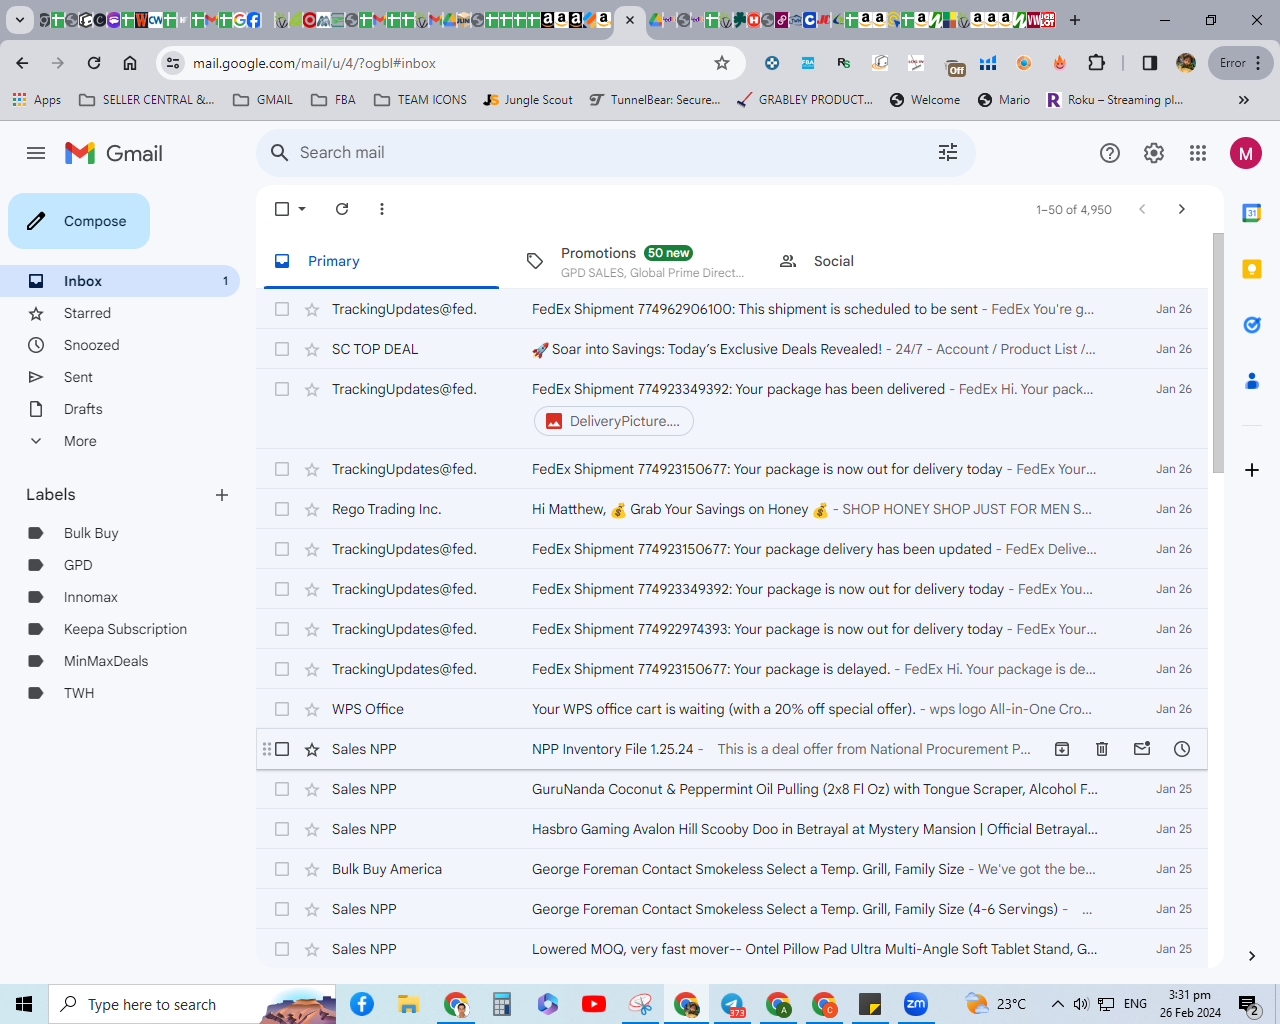Open Telegram from the taskbar
The height and width of the screenshot is (1024, 1280).
click(x=732, y=1004)
